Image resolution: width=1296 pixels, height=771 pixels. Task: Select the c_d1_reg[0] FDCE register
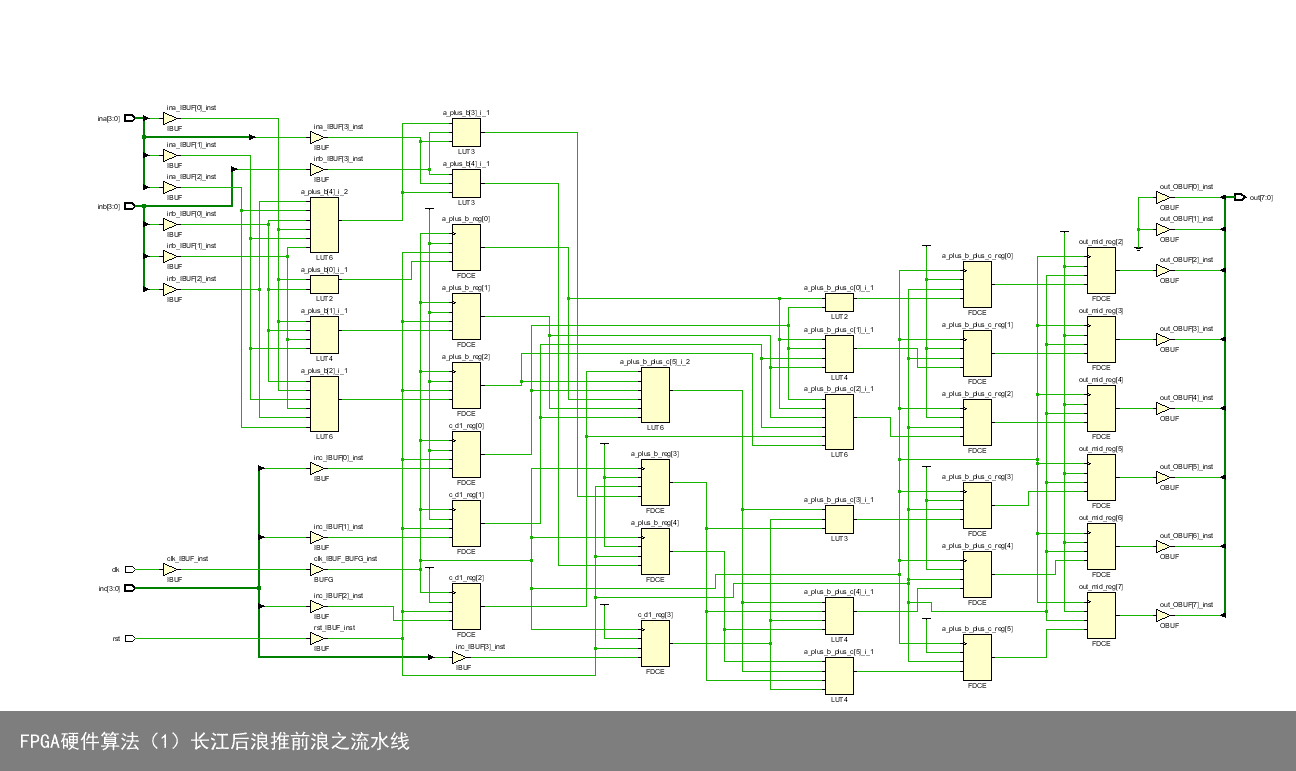[466, 454]
